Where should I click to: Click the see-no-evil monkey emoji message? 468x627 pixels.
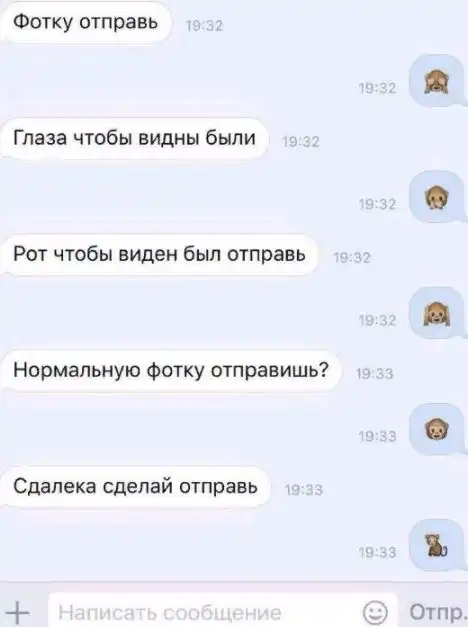437,81
